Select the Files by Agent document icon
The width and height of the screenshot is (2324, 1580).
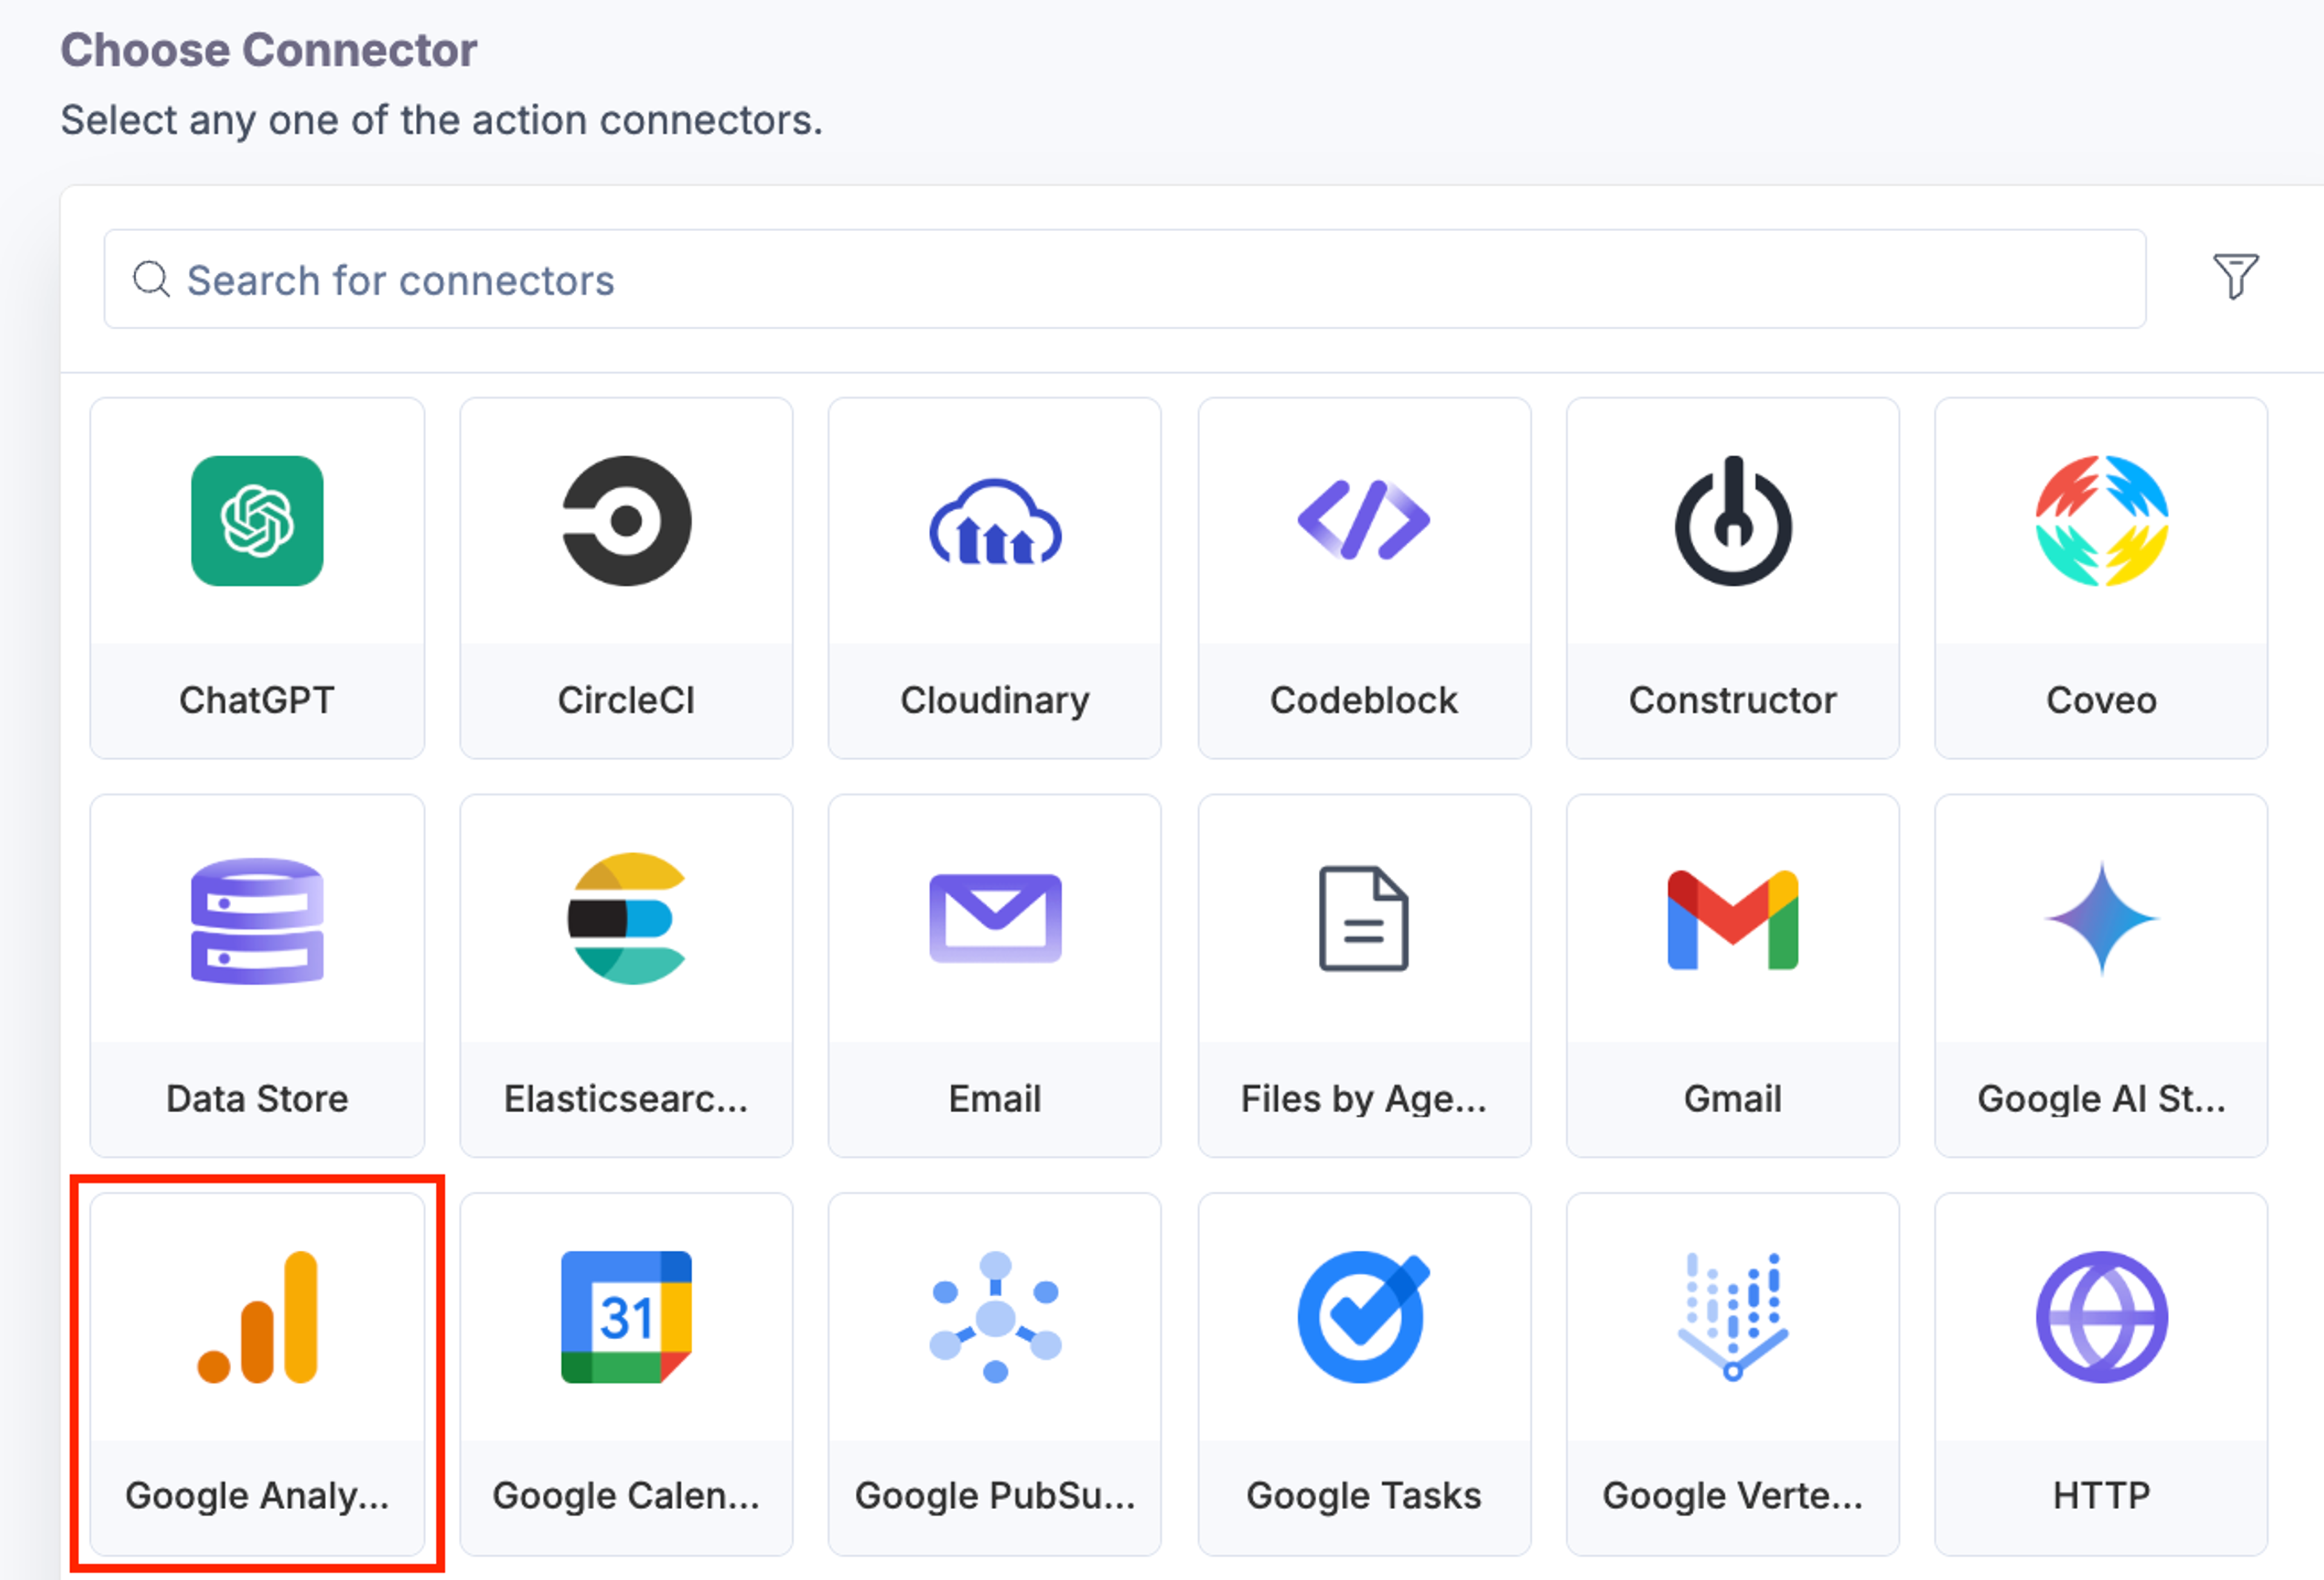(x=1364, y=919)
